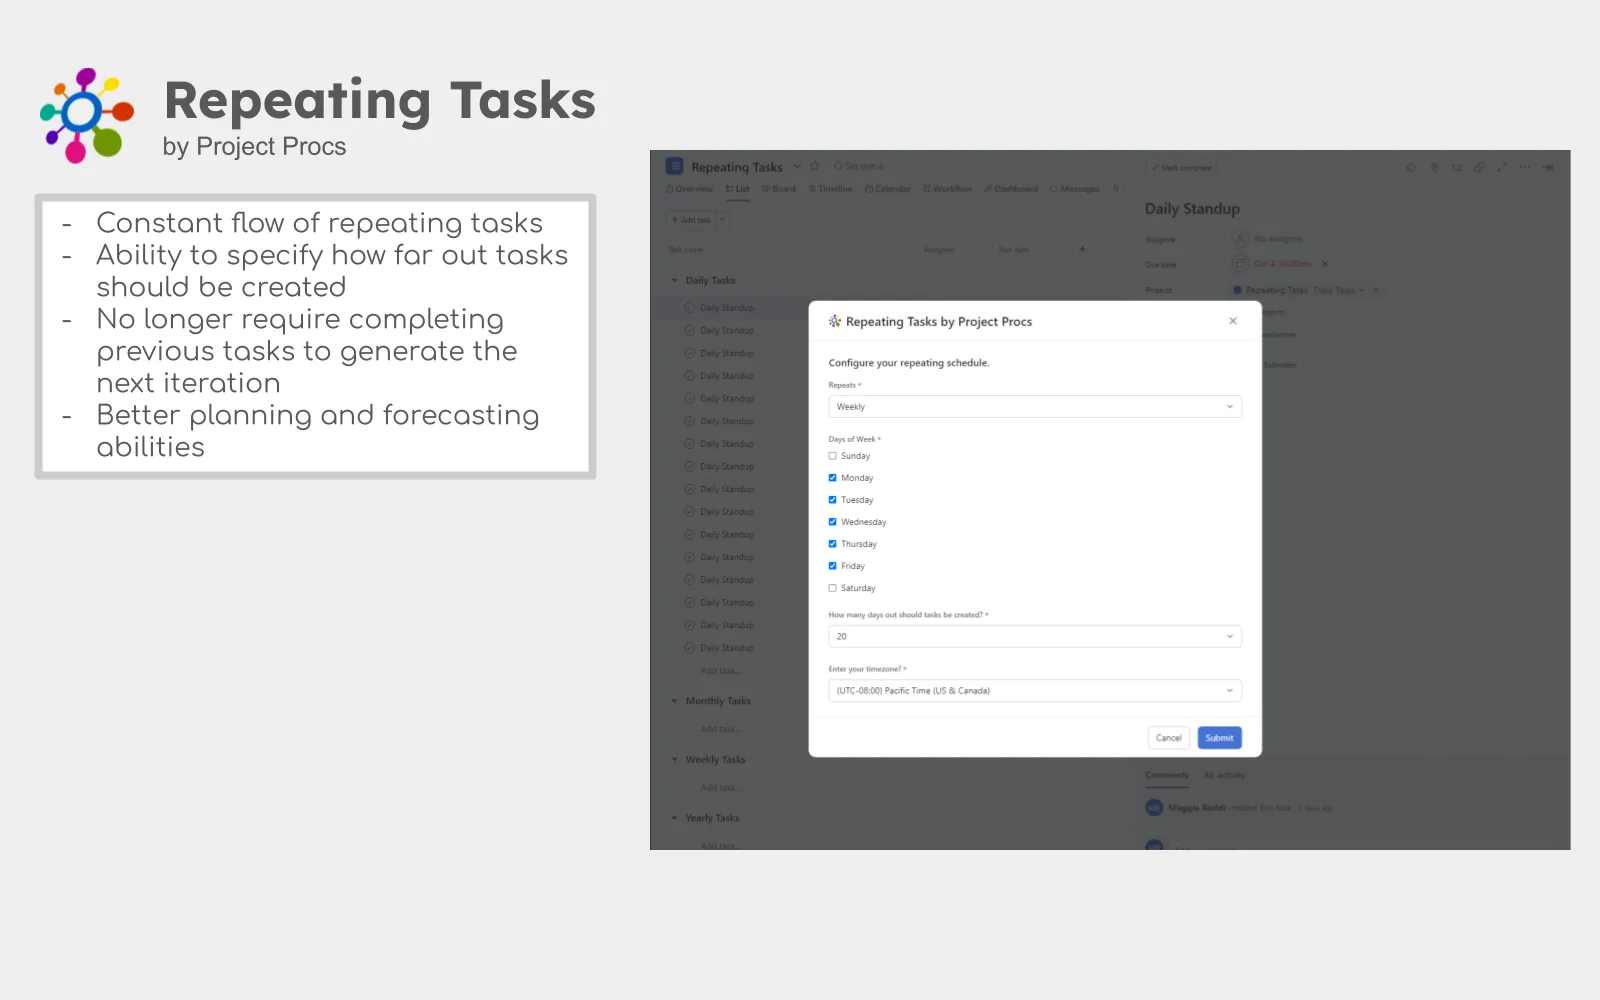Uncheck the Wednesday checkbox

(832, 522)
